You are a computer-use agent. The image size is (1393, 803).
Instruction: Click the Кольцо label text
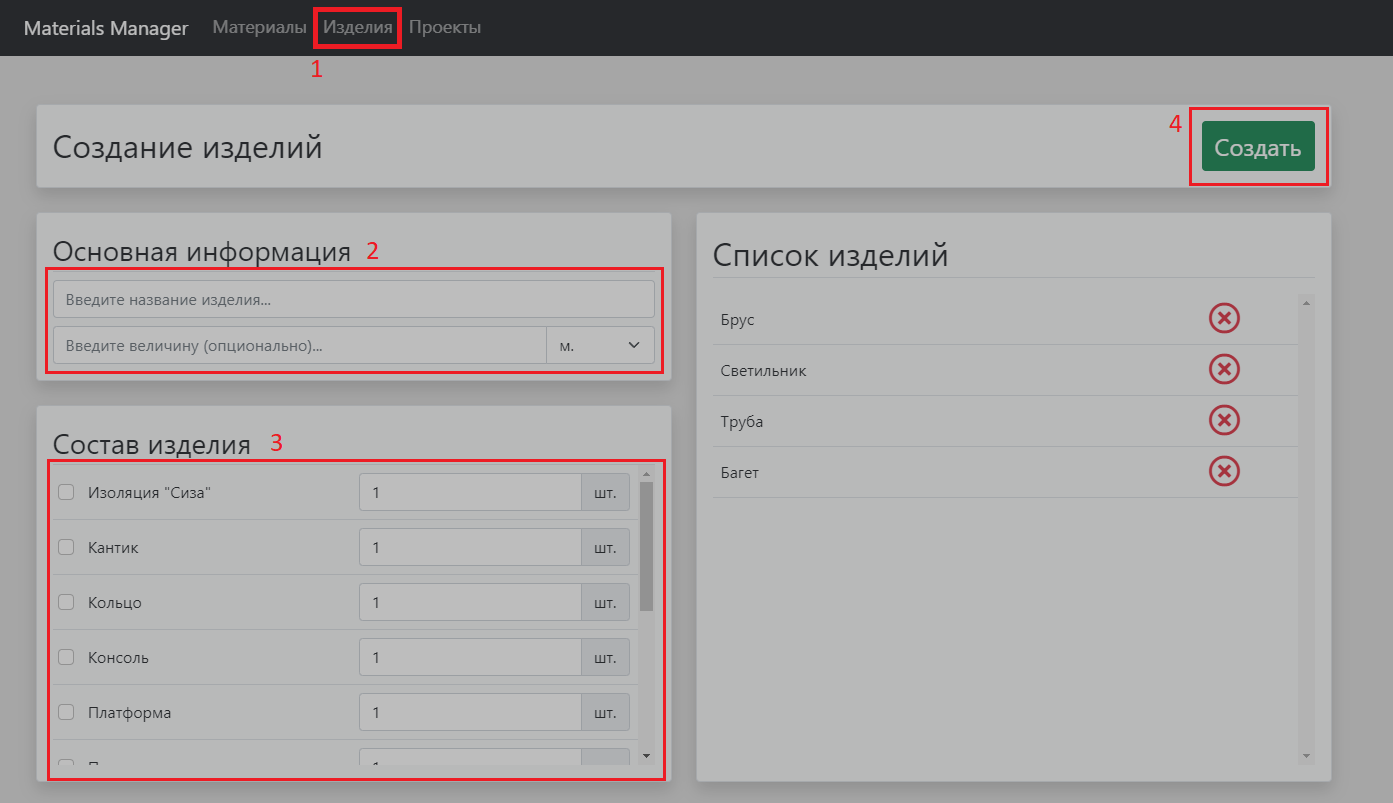(115, 602)
